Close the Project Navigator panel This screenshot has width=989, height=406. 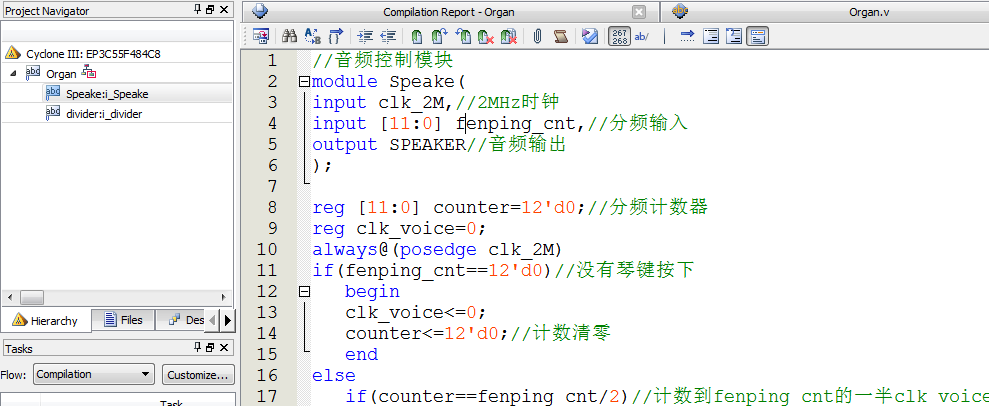(223, 9)
